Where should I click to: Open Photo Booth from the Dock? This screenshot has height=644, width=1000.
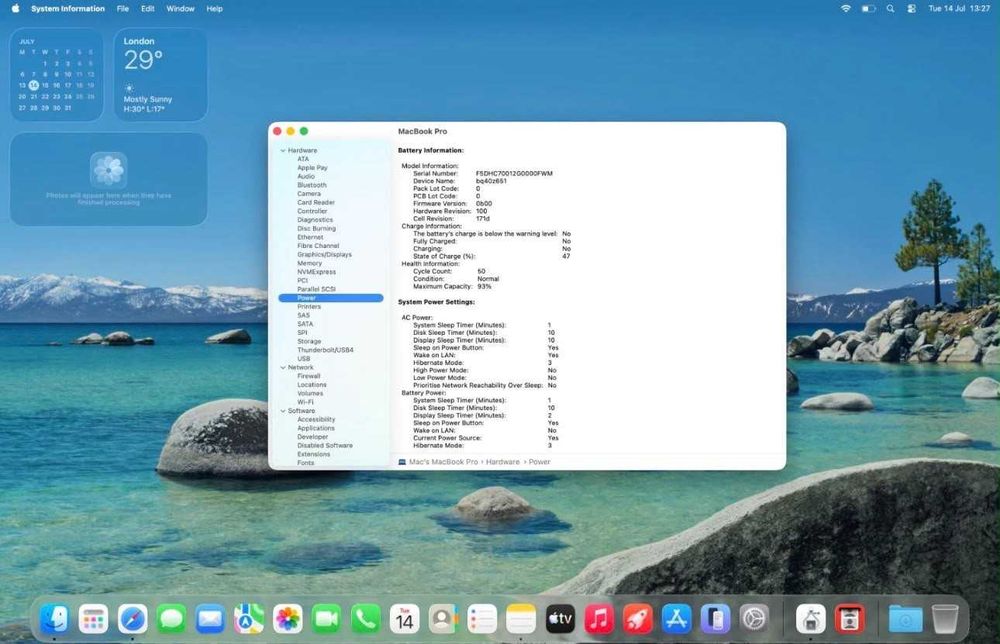(849, 618)
